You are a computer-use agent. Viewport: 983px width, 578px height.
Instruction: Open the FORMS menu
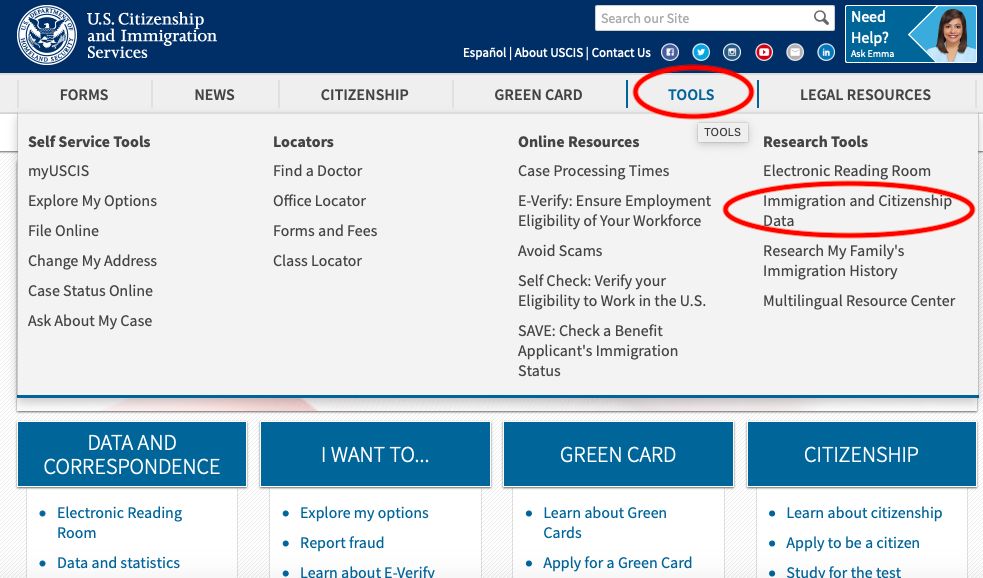(84, 95)
